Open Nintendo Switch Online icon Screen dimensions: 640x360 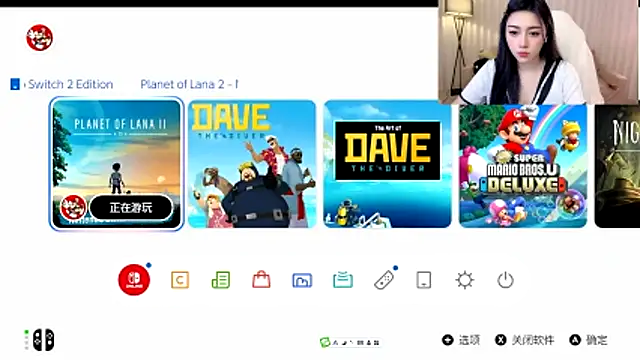coord(134,280)
